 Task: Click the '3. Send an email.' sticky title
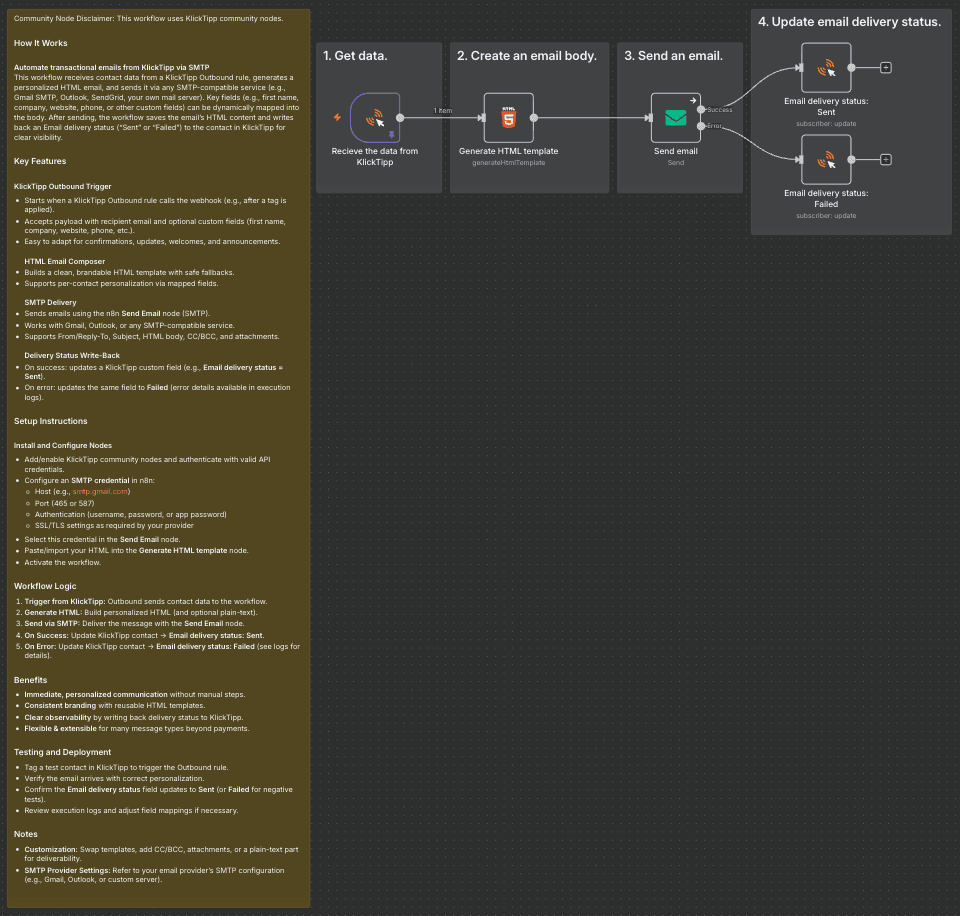pyautogui.click(x=673, y=56)
